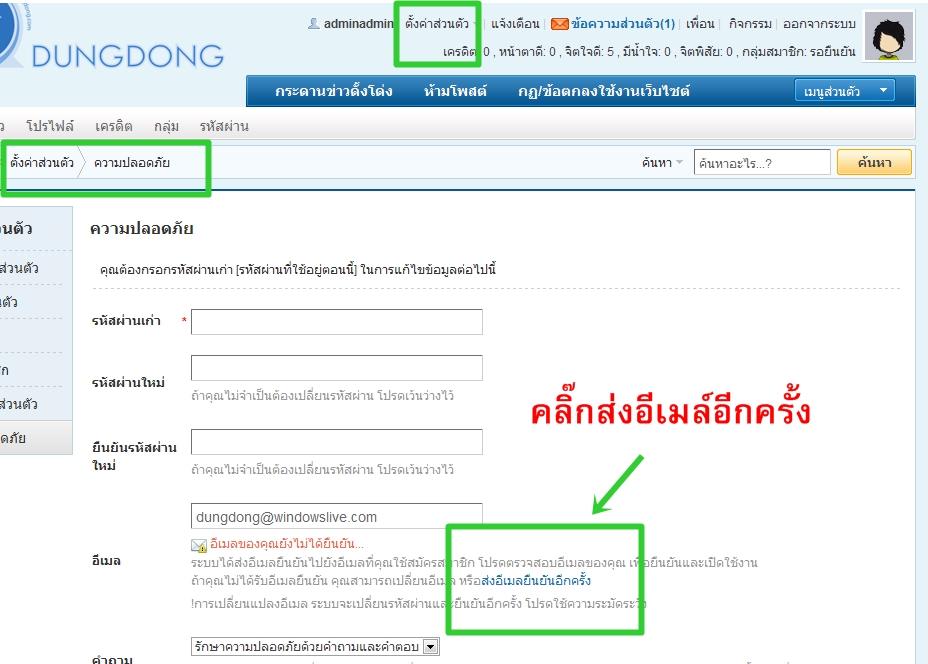
Task: Switch to the รหัสผ่าน tab
Action: [x=224, y=126]
